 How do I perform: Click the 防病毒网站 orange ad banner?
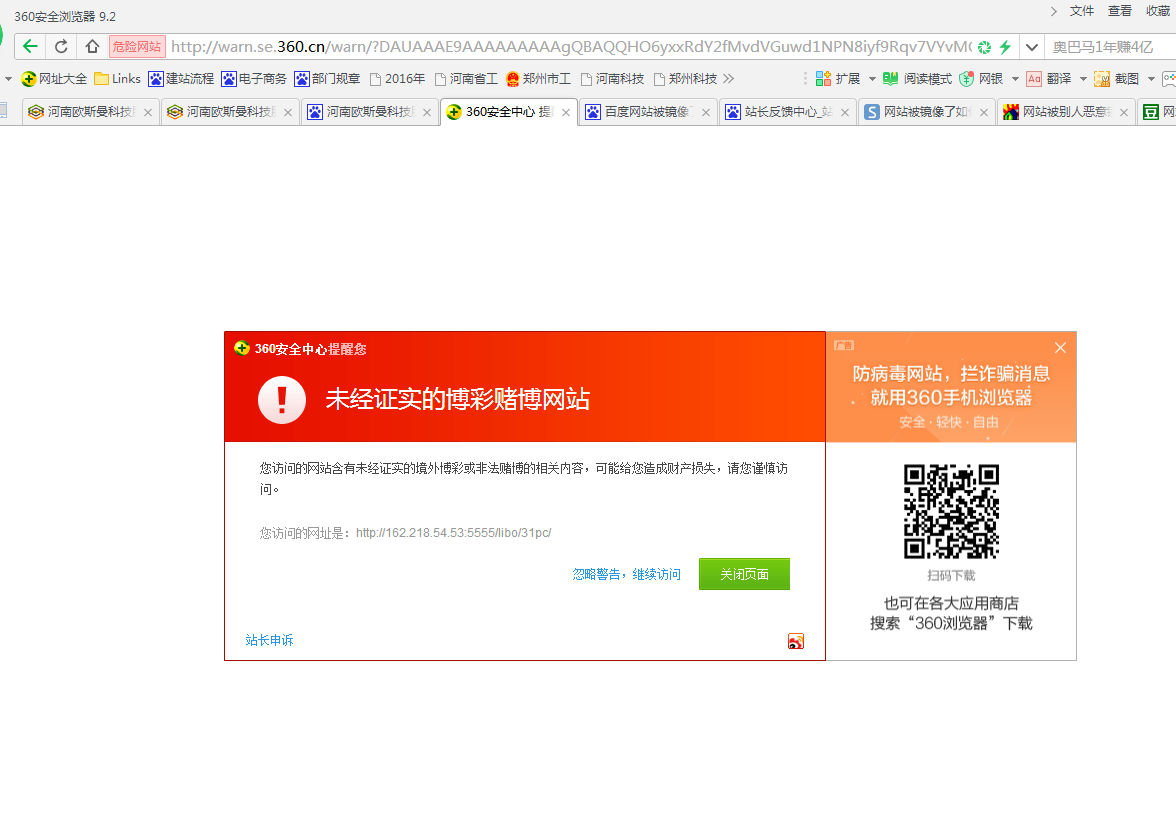click(951, 387)
